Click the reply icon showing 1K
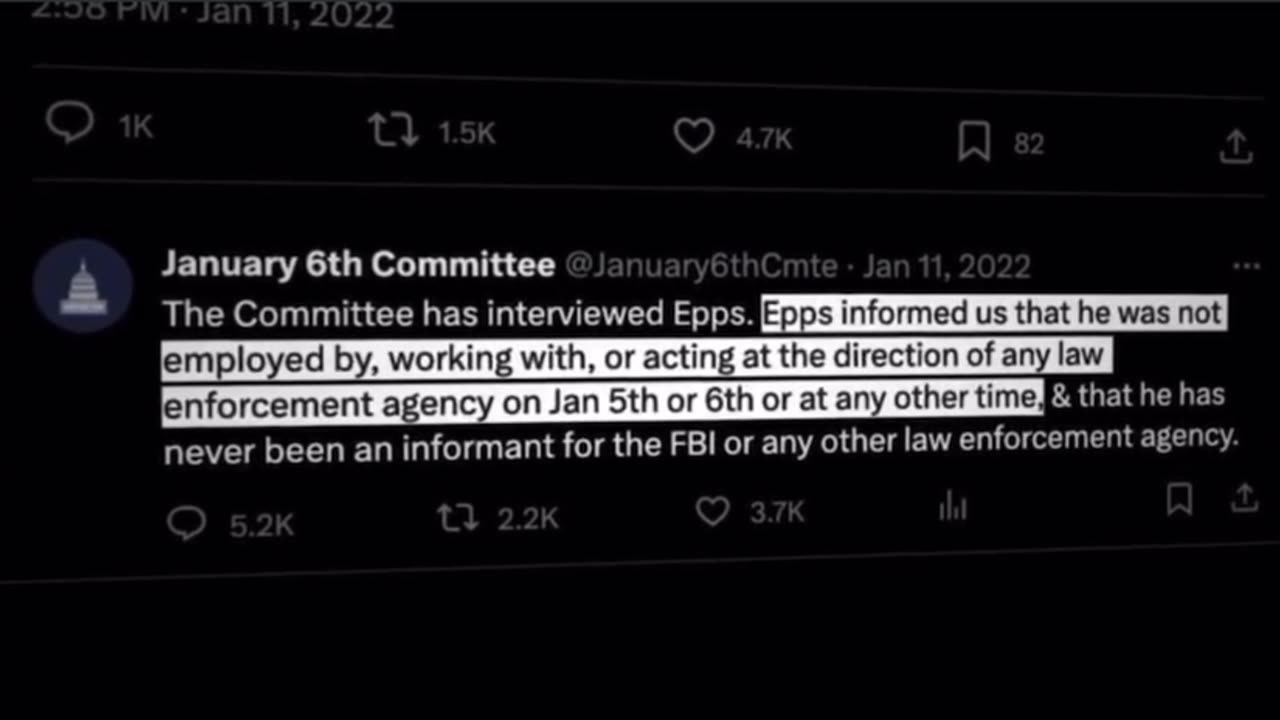Viewport: 1280px width, 720px height. pyautogui.click(x=71, y=125)
